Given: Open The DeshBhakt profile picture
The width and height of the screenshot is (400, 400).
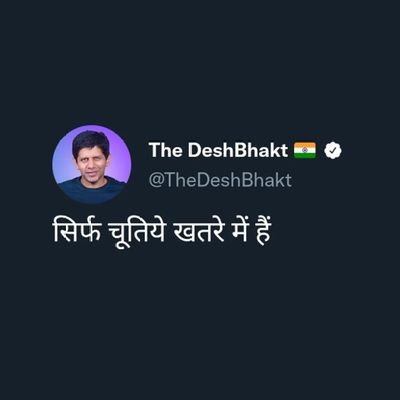Looking at the screenshot, I should pos(92,165).
